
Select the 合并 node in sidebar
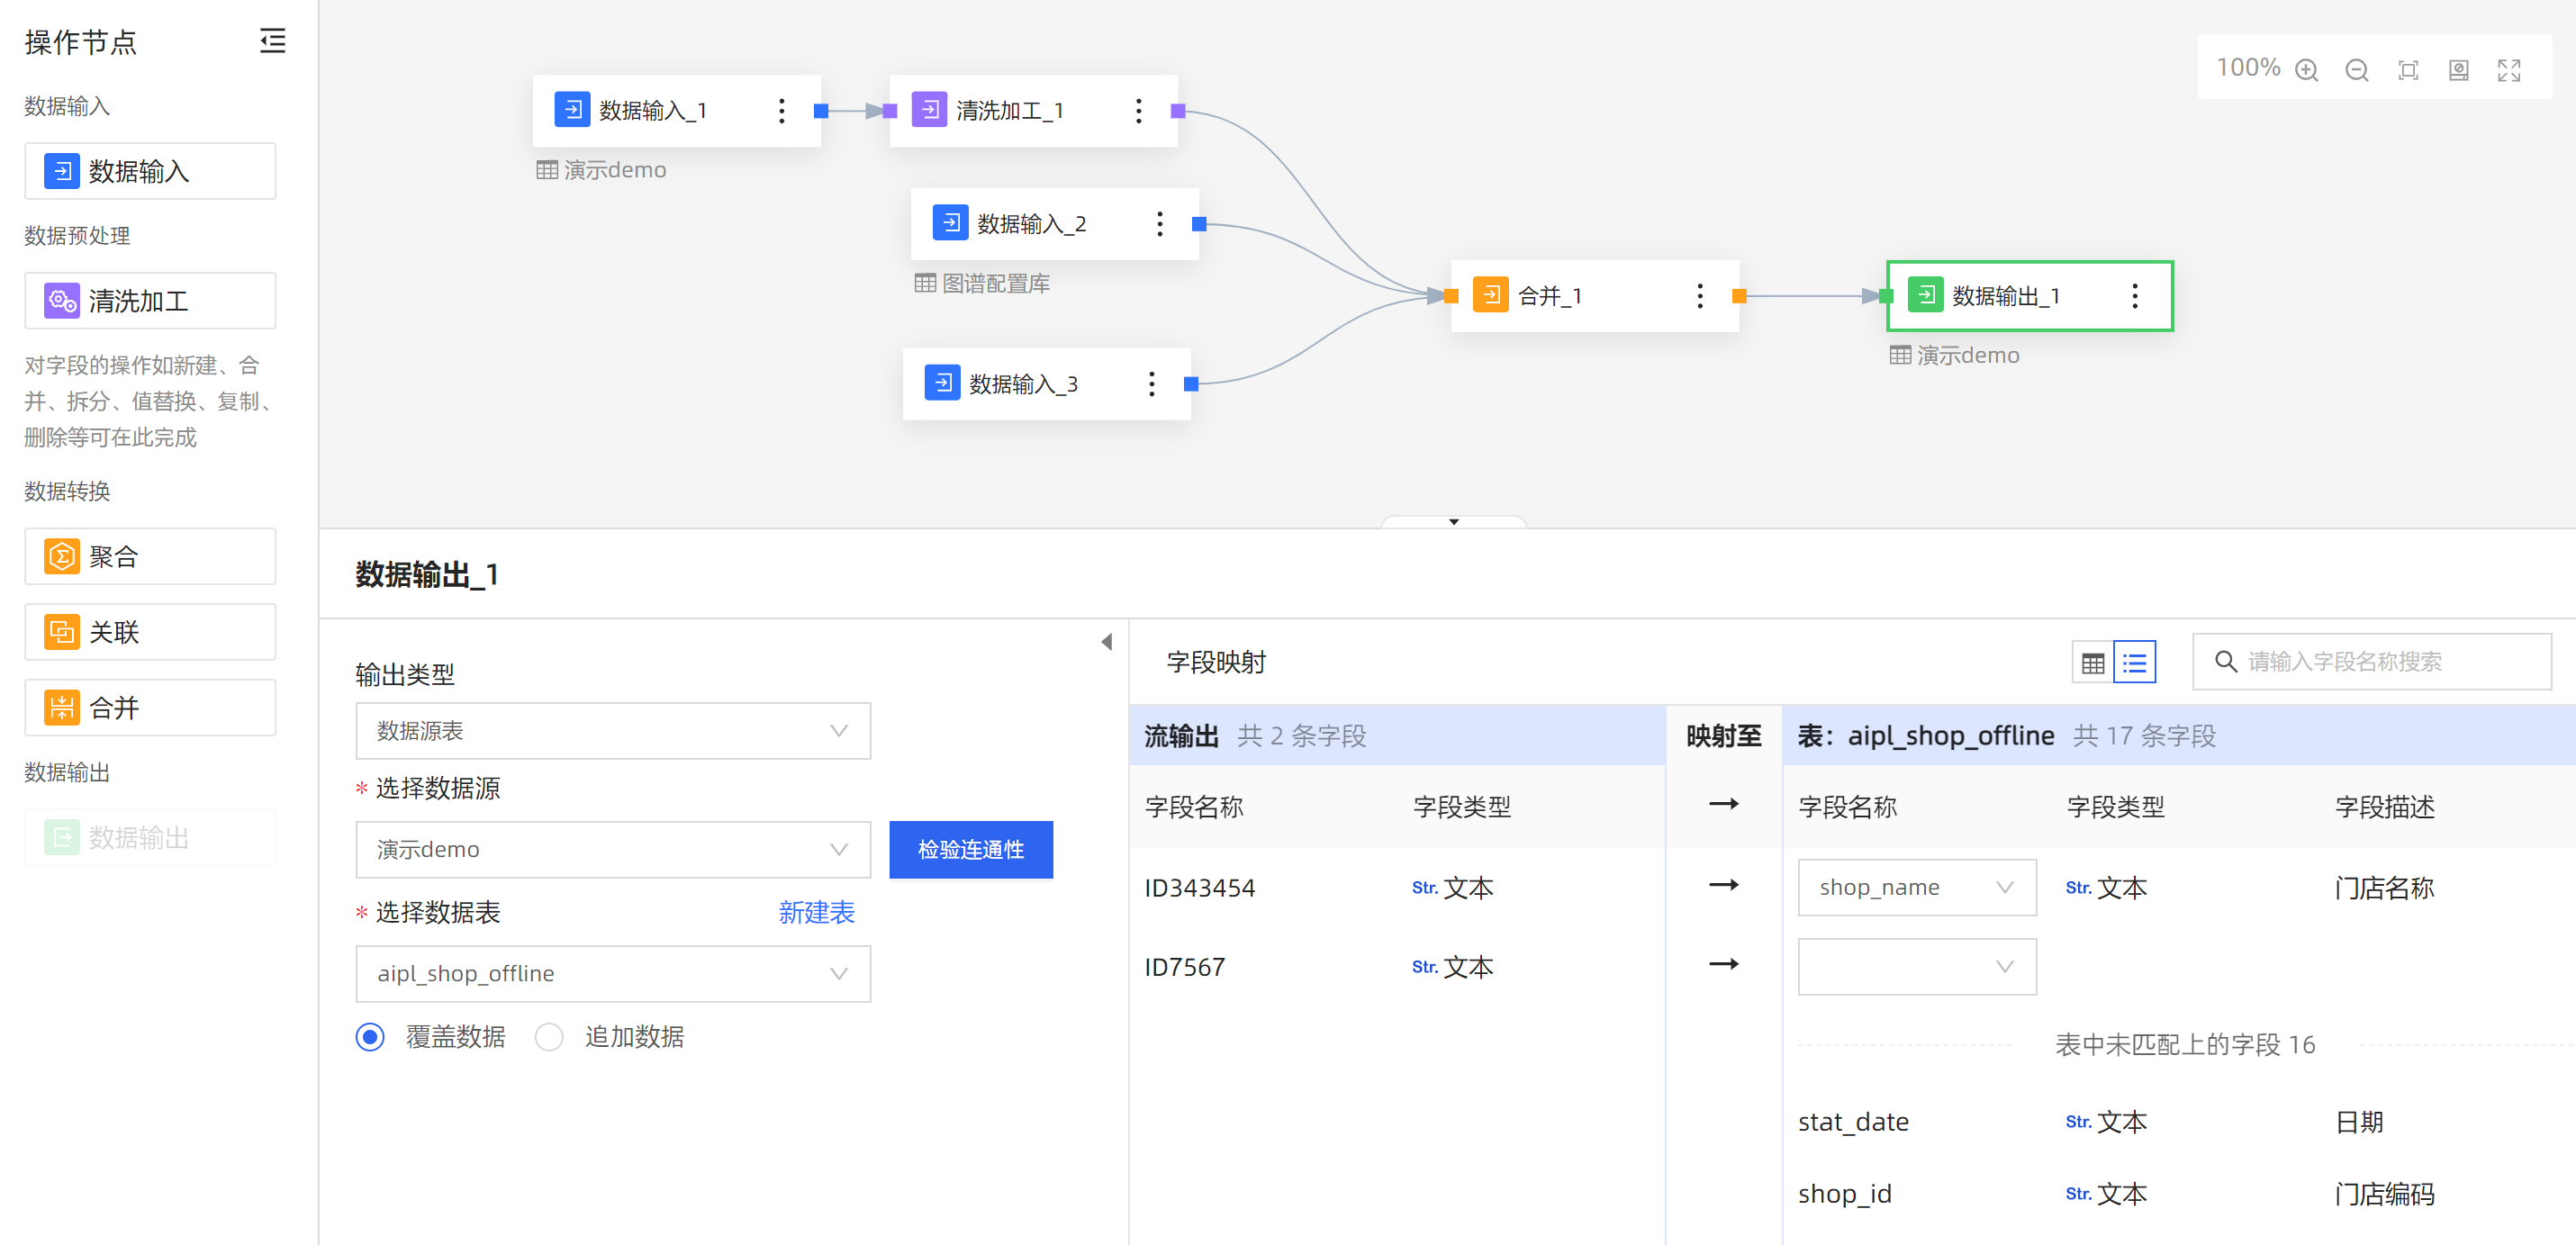pyautogui.click(x=150, y=708)
